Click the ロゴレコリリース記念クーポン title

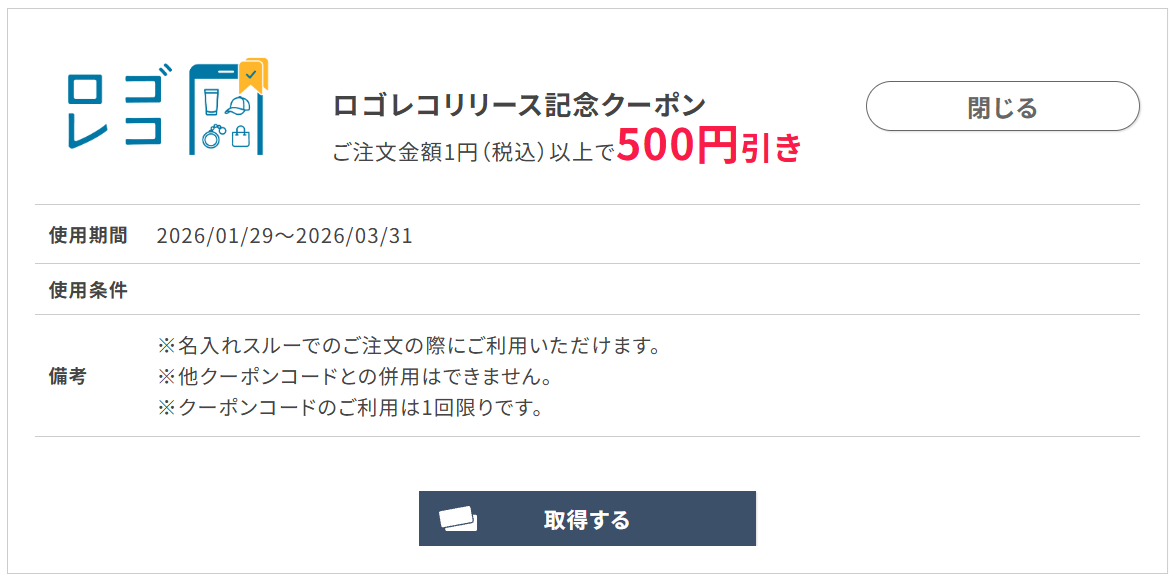(519, 105)
